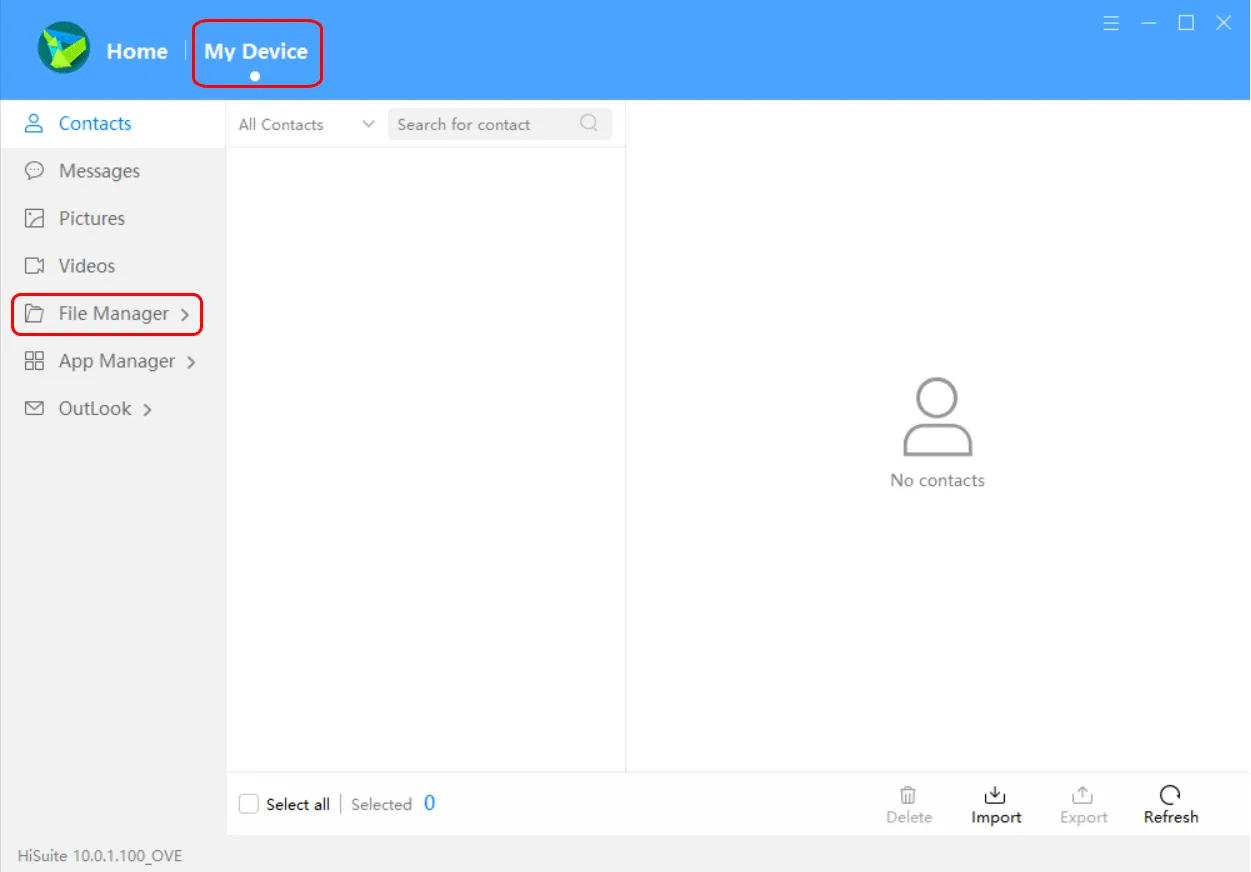Switch to the My Device tab

256,50
